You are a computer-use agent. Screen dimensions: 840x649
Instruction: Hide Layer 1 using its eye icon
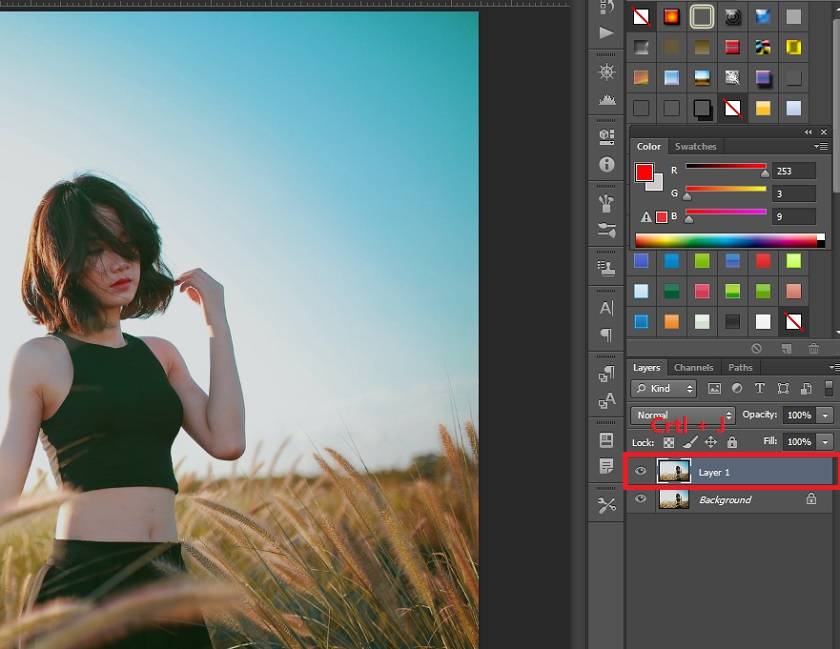pos(641,471)
